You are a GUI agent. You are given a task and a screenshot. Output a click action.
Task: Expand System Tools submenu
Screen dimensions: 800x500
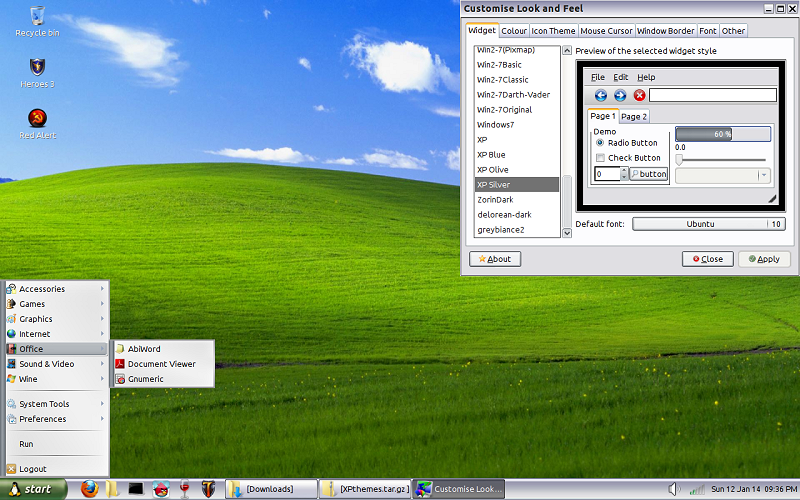tap(56, 404)
